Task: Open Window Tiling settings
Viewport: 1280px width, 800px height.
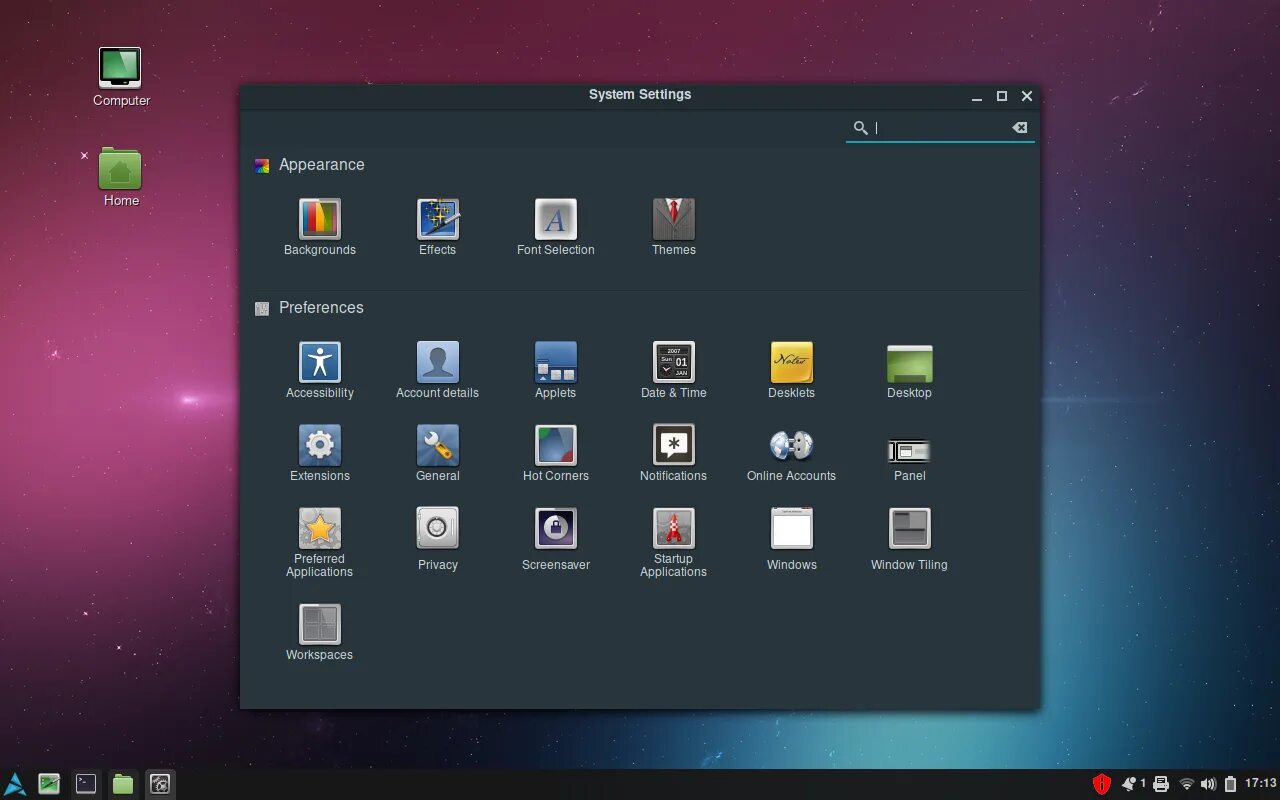Action: pyautogui.click(x=910, y=540)
